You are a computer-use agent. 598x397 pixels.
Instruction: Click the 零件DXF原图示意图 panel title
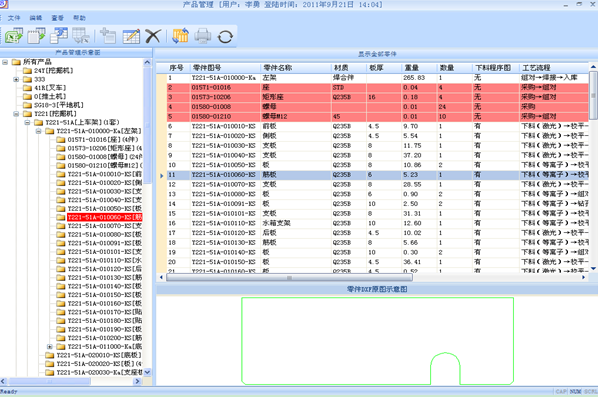pyautogui.click(x=377, y=289)
